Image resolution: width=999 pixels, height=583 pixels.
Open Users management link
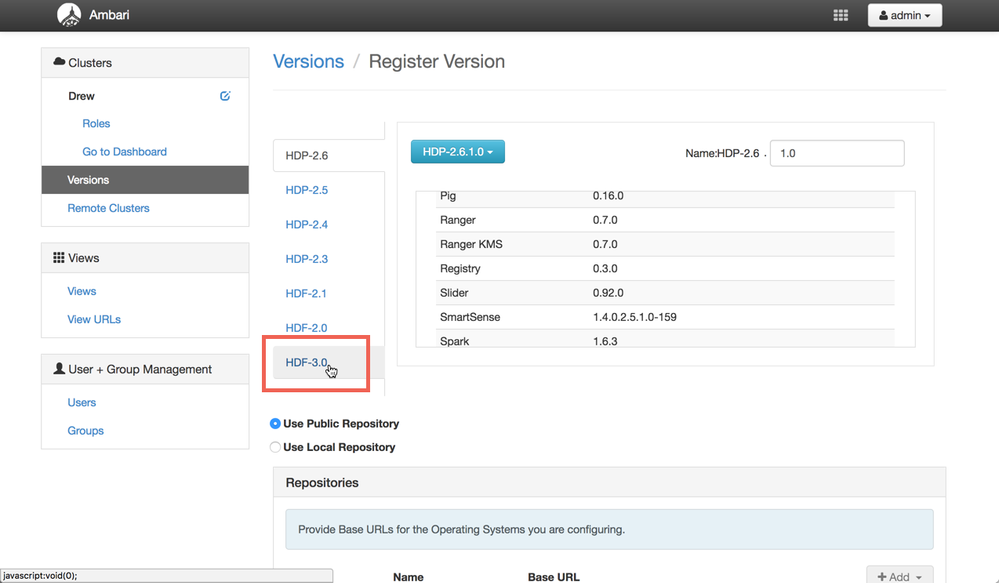tap(82, 403)
